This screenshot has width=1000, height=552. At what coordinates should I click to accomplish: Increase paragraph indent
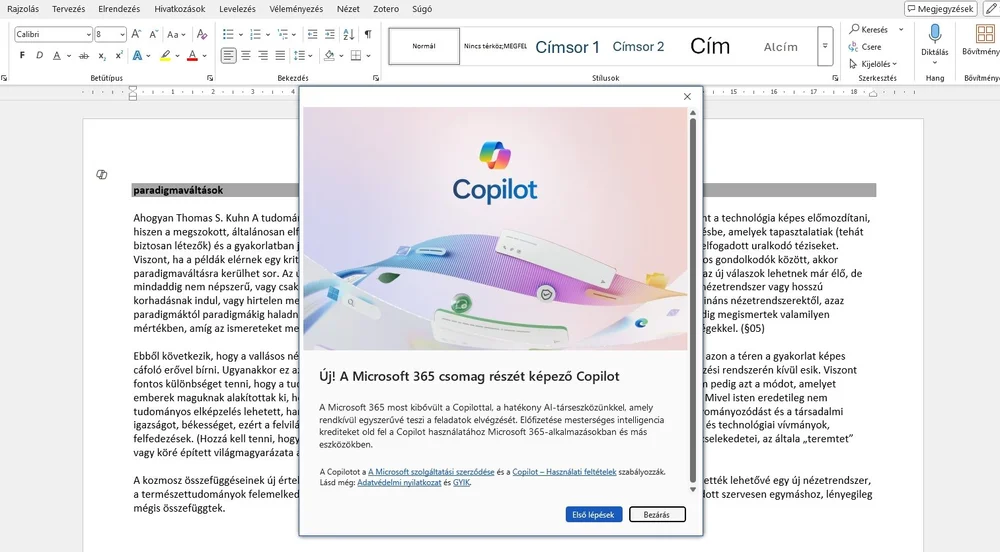329,34
